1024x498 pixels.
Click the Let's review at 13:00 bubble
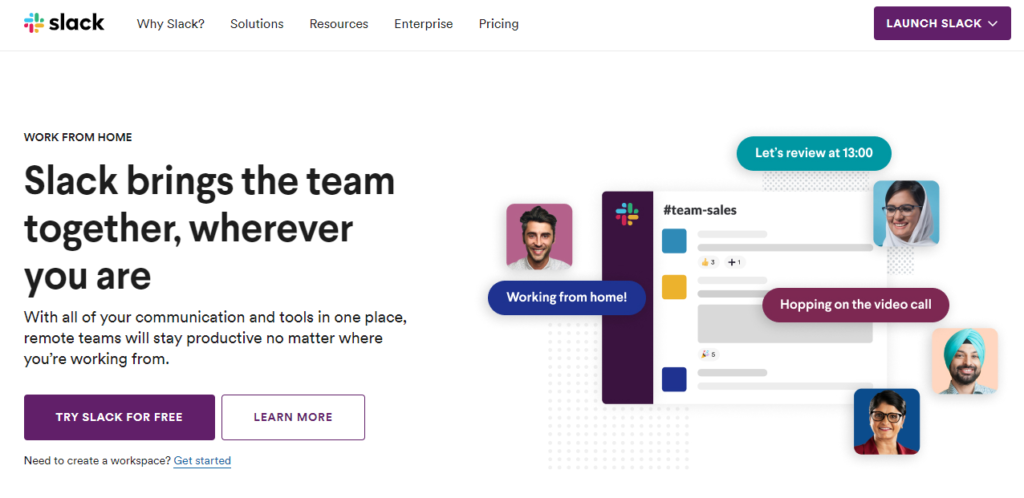pyautogui.click(x=814, y=153)
